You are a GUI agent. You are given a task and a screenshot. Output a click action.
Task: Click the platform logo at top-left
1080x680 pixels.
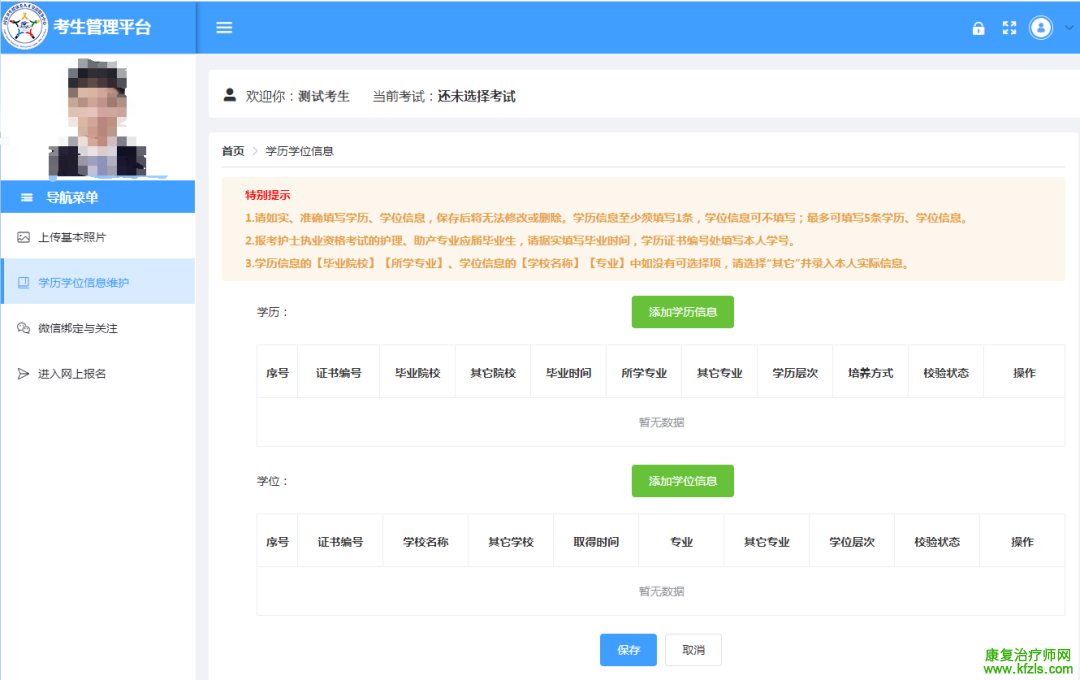pyautogui.click(x=25, y=27)
